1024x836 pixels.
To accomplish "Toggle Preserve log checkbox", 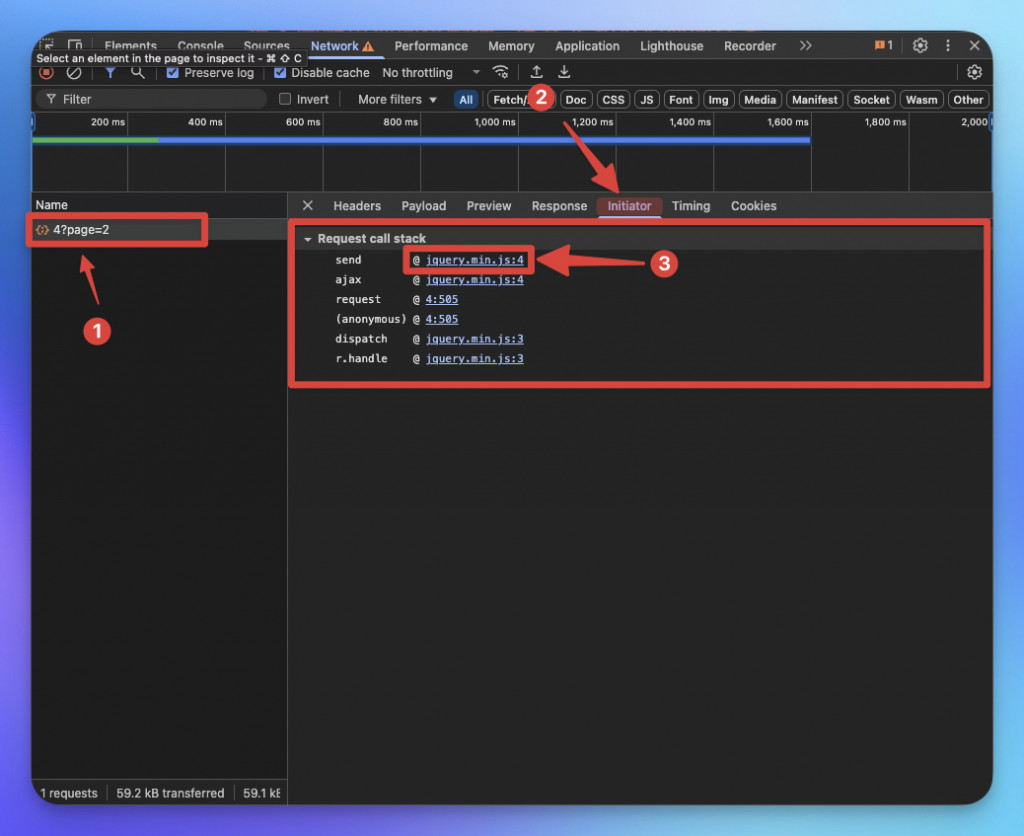I will click(x=172, y=72).
